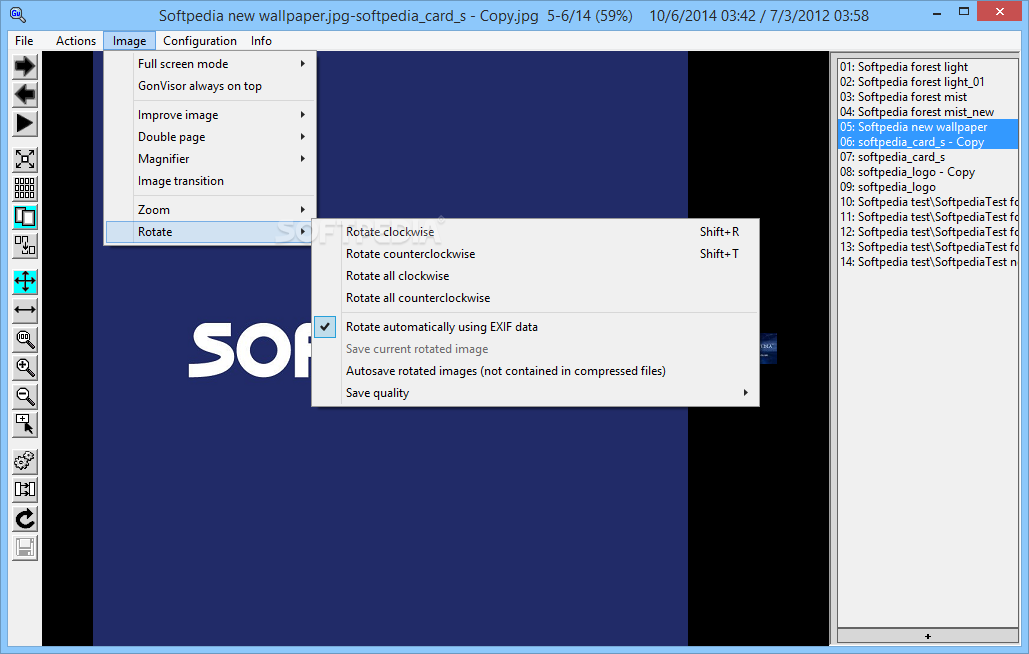Select 01: Softpedia forest light in file list

tap(928, 67)
